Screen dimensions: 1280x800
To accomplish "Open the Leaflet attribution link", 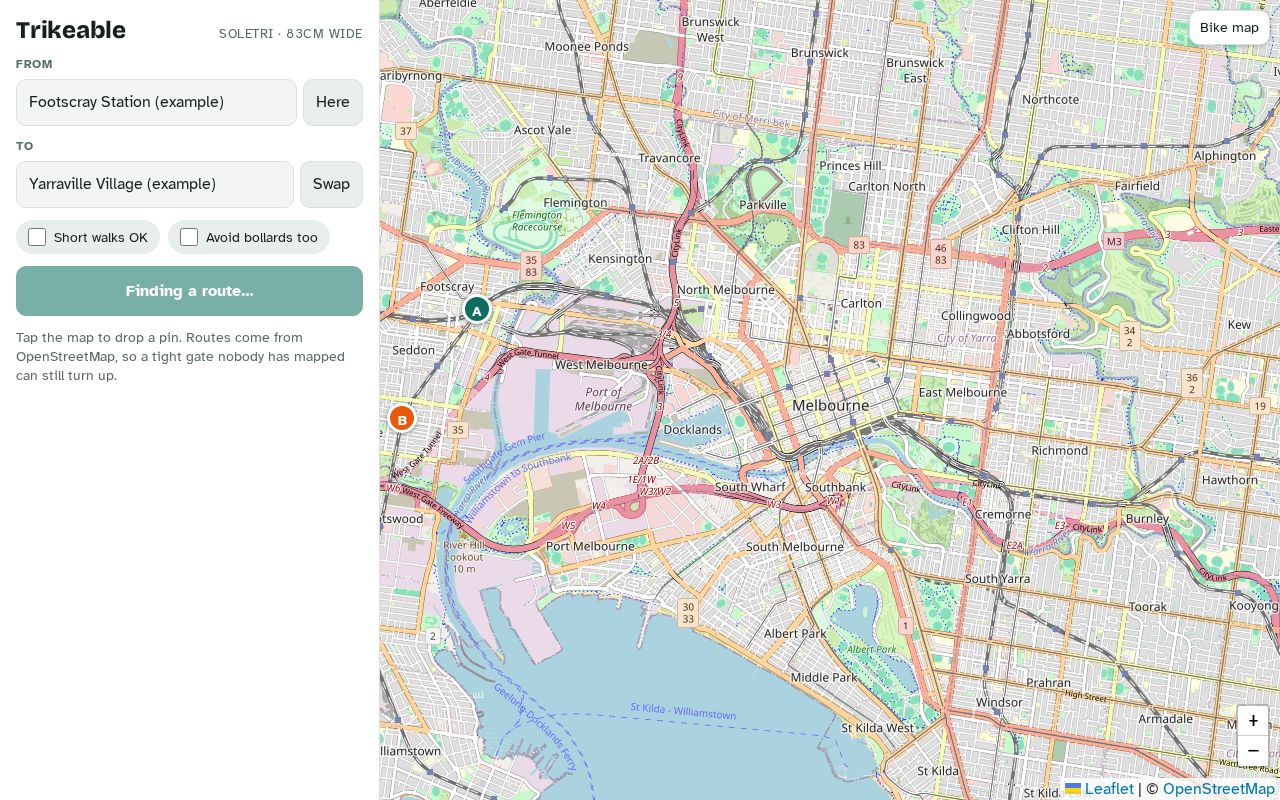I will coord(1099,789).
